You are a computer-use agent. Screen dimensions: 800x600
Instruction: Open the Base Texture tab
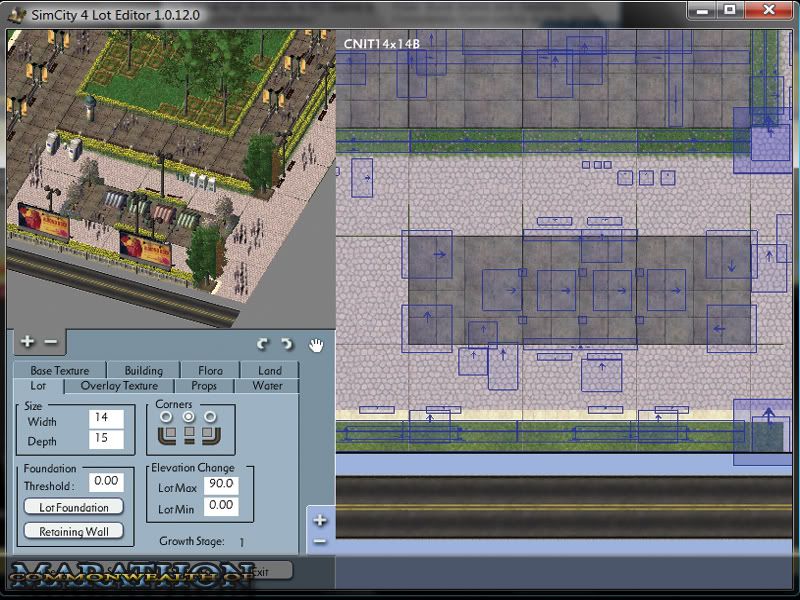[x=60, y=370]
